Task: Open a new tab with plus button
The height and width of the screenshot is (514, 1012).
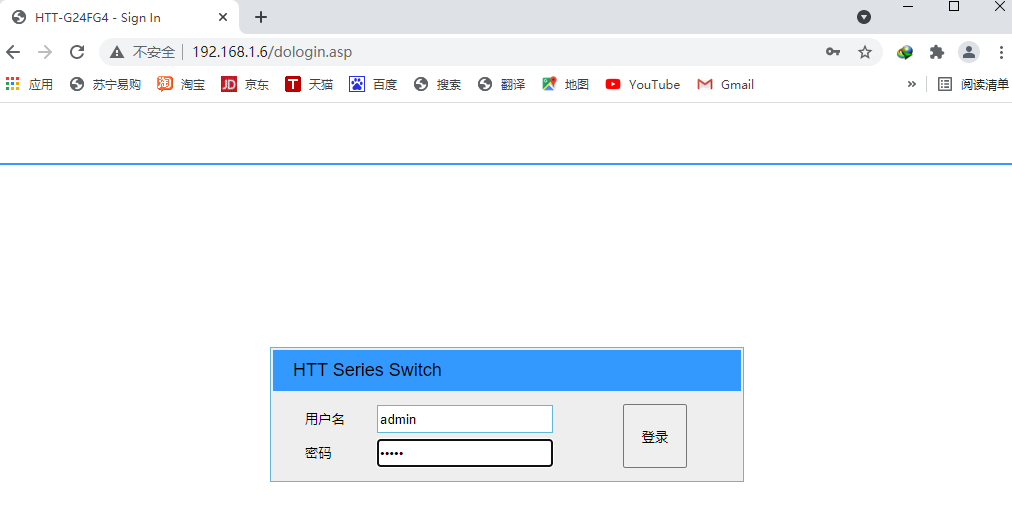Action: click(261, 17)
